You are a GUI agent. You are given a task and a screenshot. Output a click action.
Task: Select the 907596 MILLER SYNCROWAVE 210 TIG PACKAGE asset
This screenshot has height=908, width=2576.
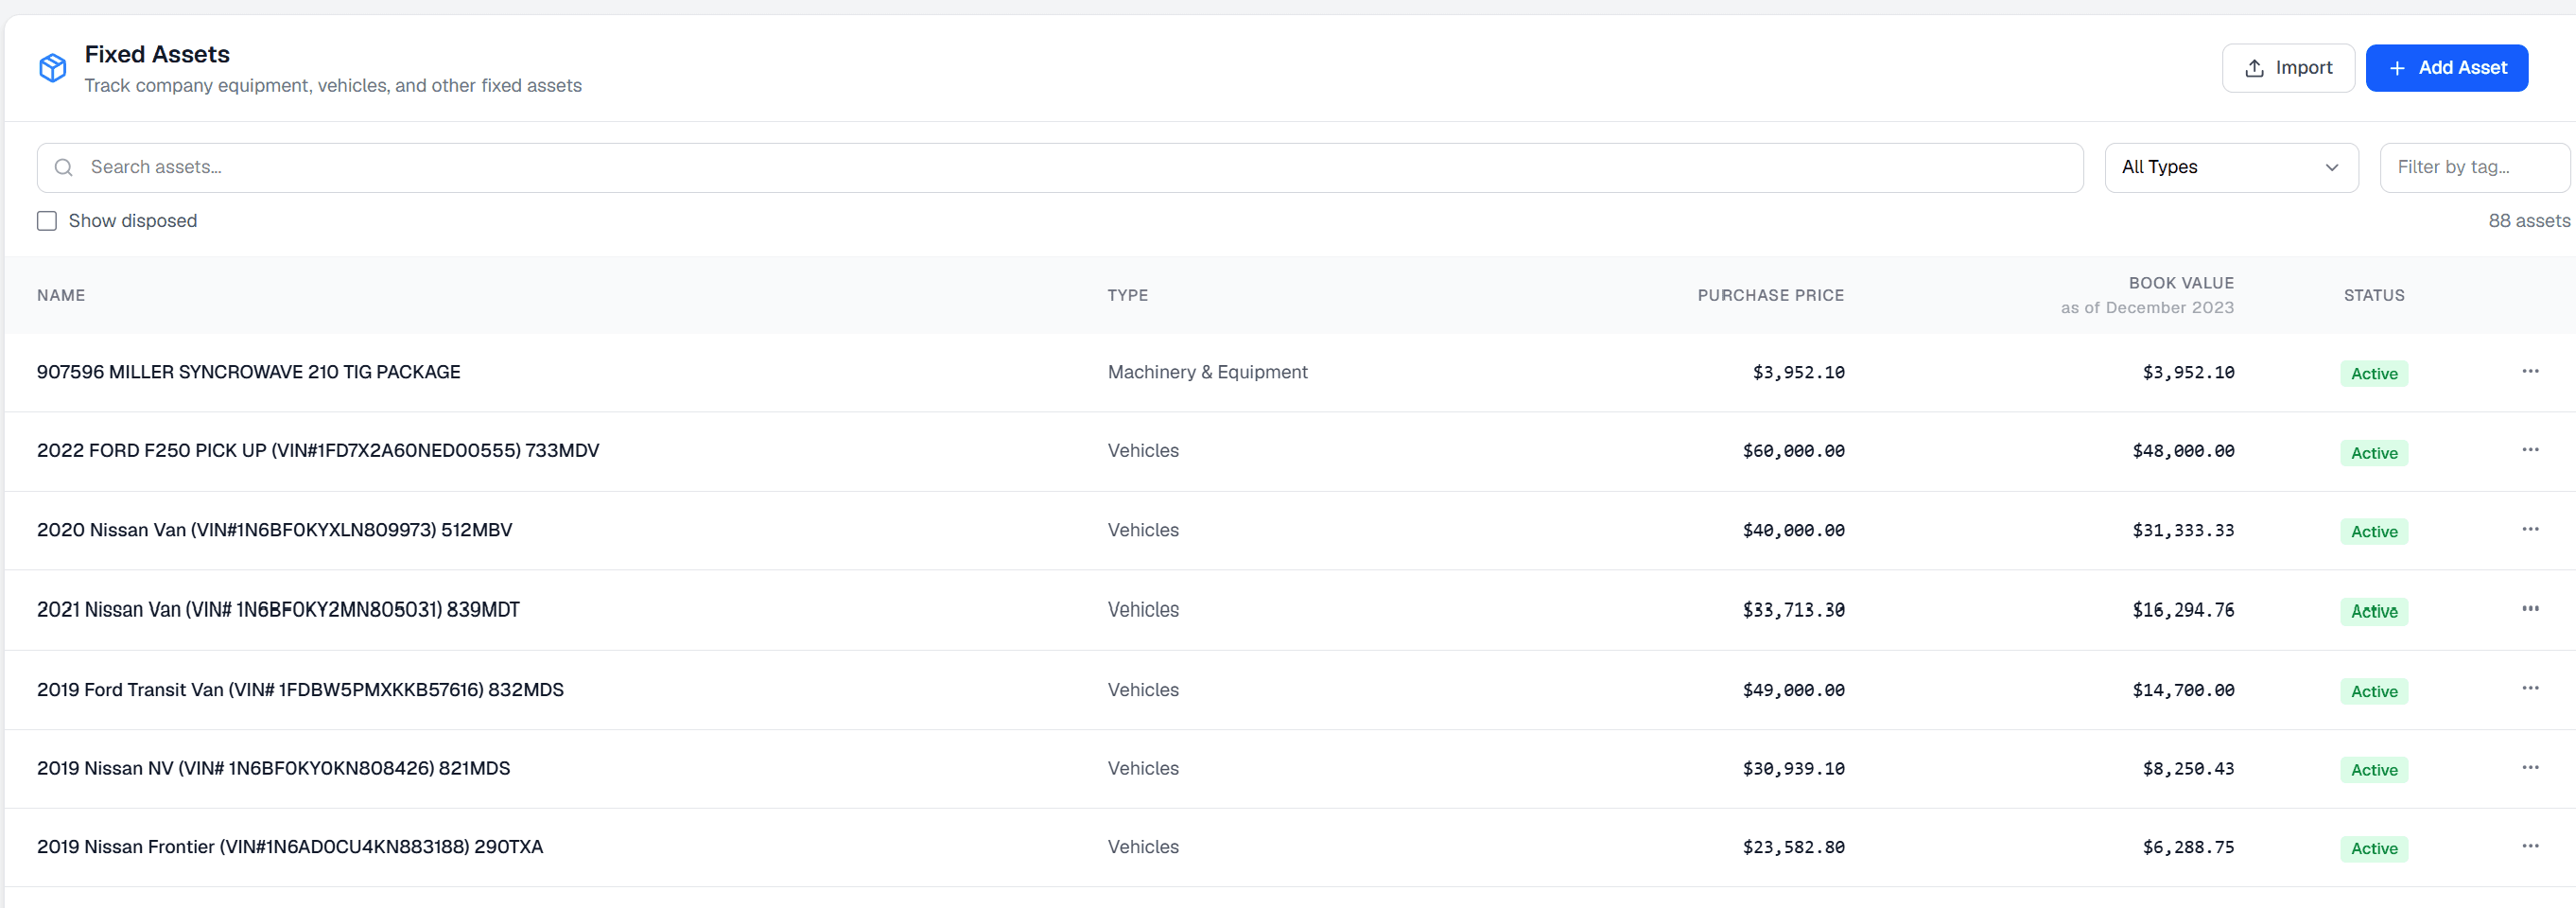pos(249,372)
